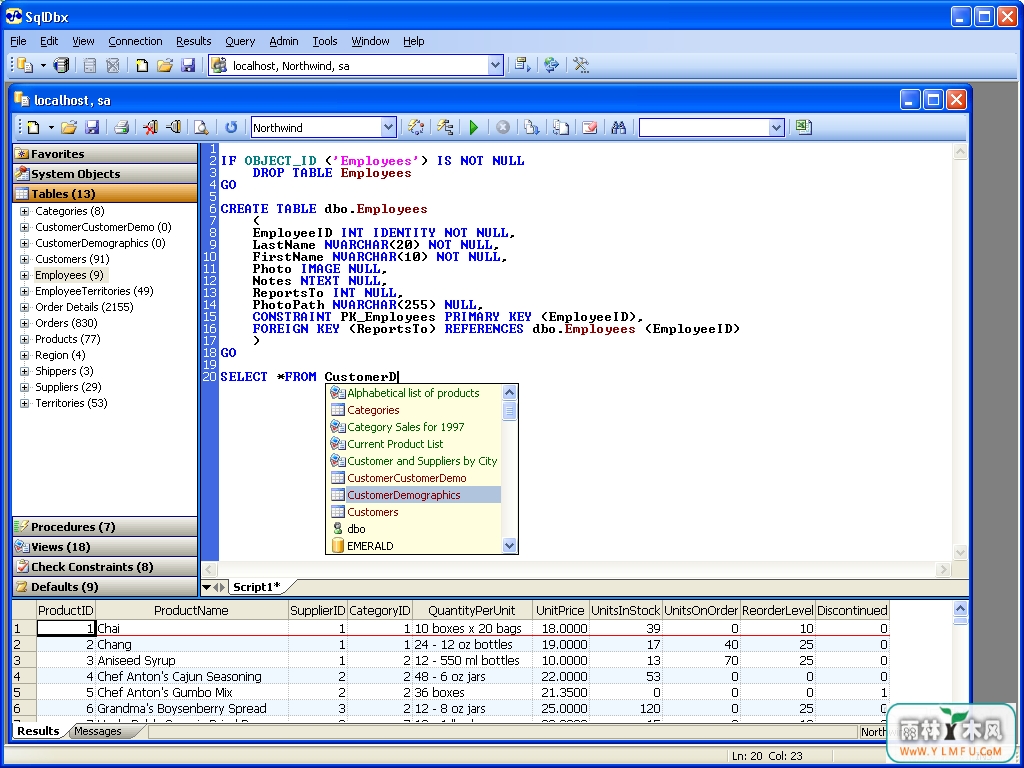This screenshot has width=1024, height=768.
Task: Select Customers in the autocomplete list
Action: pyautogui.click(x=413, y=511)
